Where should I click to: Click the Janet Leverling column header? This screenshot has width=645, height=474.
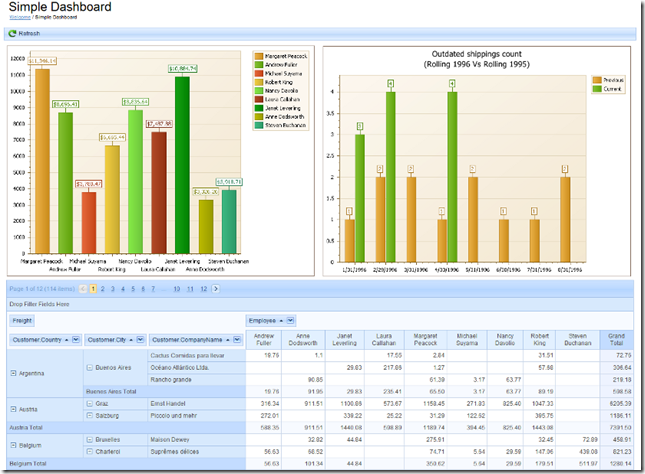point(345,339)
